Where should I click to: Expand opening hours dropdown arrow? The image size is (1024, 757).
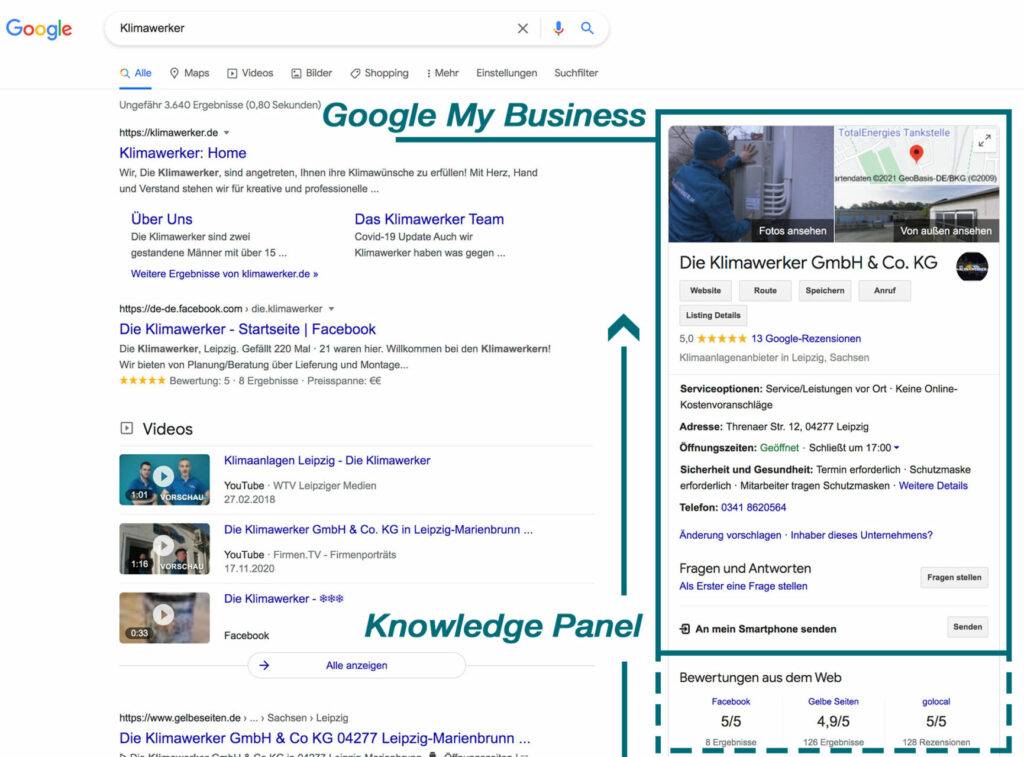[897, 447]
